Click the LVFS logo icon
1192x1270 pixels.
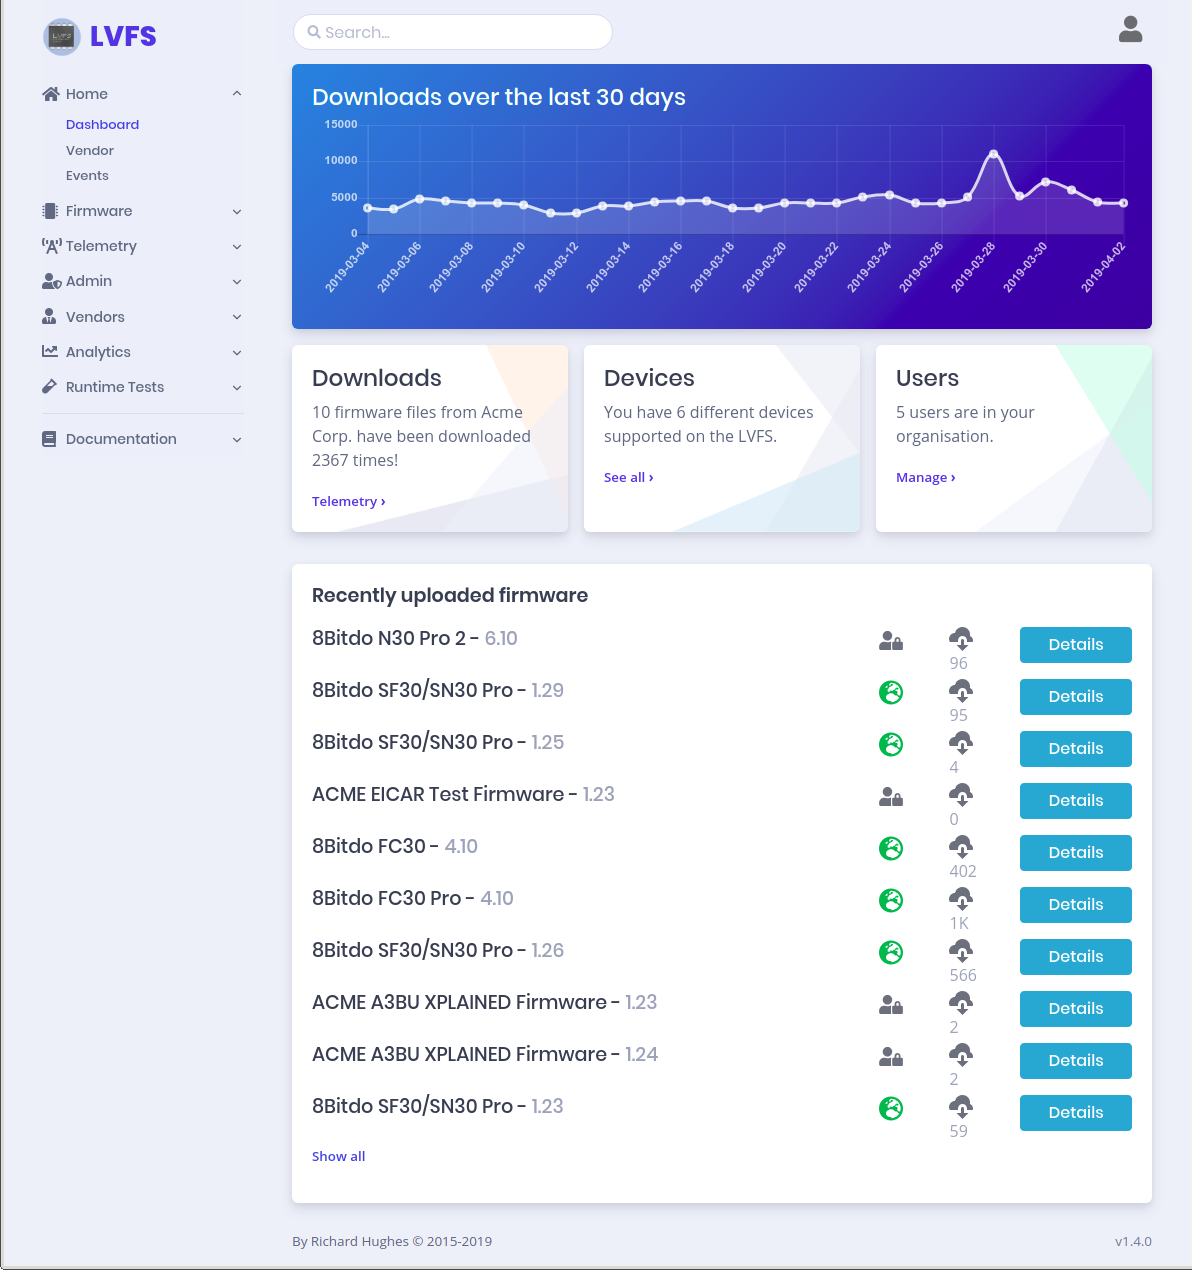pyautogui.click(x=61, y=37)
